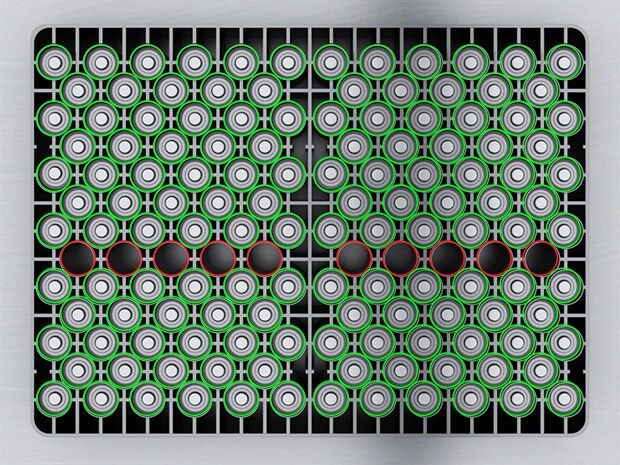Select third red-circled slot from the left
This screenshot has width=620, height=465.
(170, 257)
